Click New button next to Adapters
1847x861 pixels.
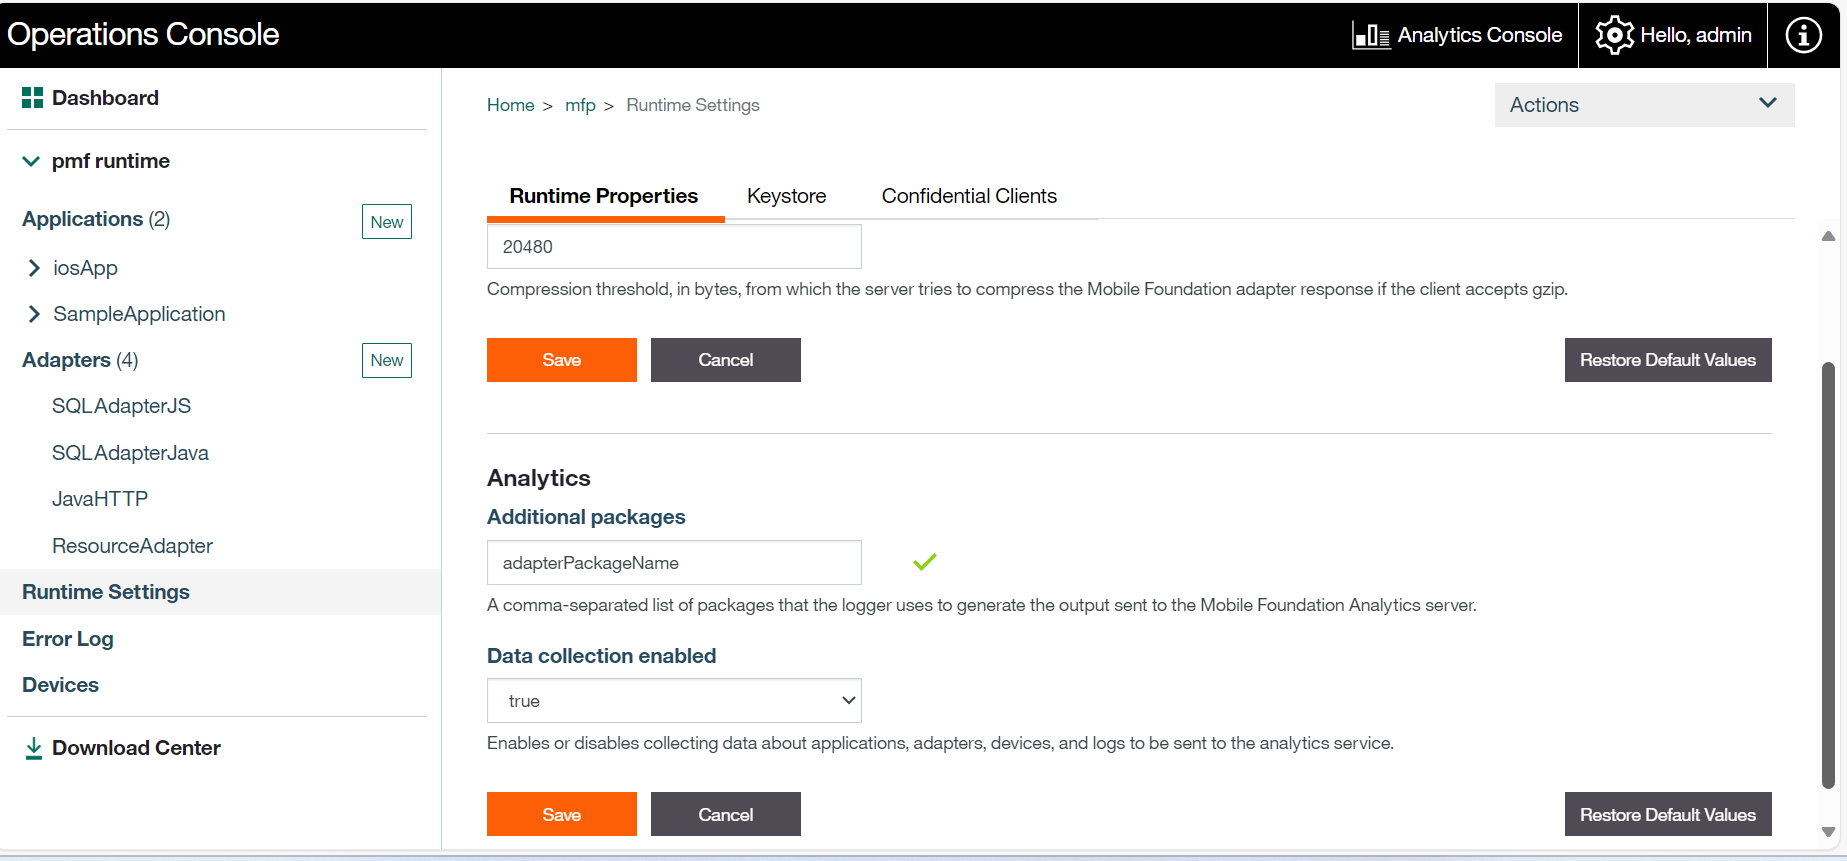[386, 360]
